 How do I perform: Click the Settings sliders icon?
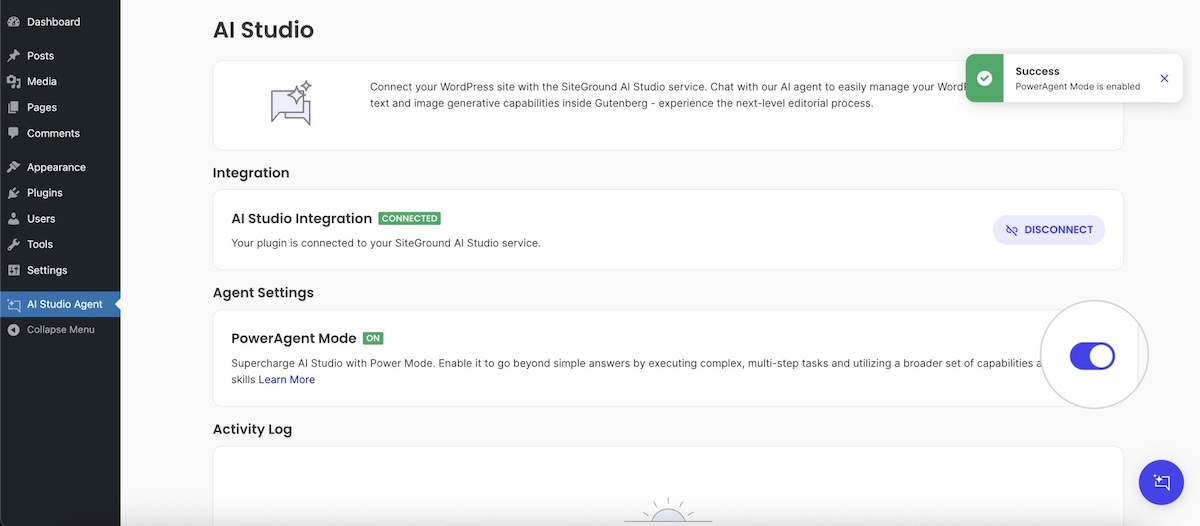pyautogui.click(x=14, y=270)
